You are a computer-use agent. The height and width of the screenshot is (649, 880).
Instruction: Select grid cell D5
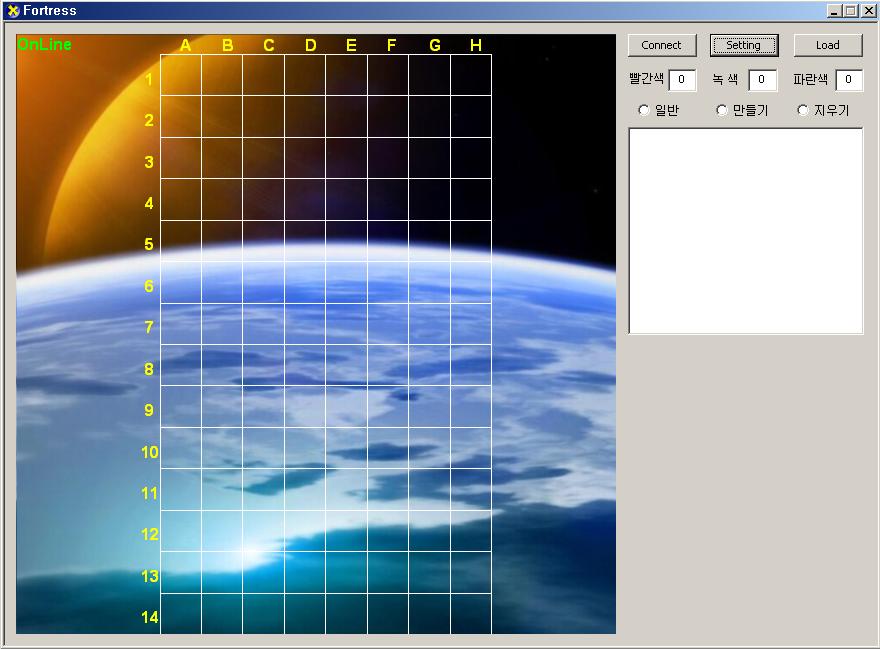(x=305, y=241)
